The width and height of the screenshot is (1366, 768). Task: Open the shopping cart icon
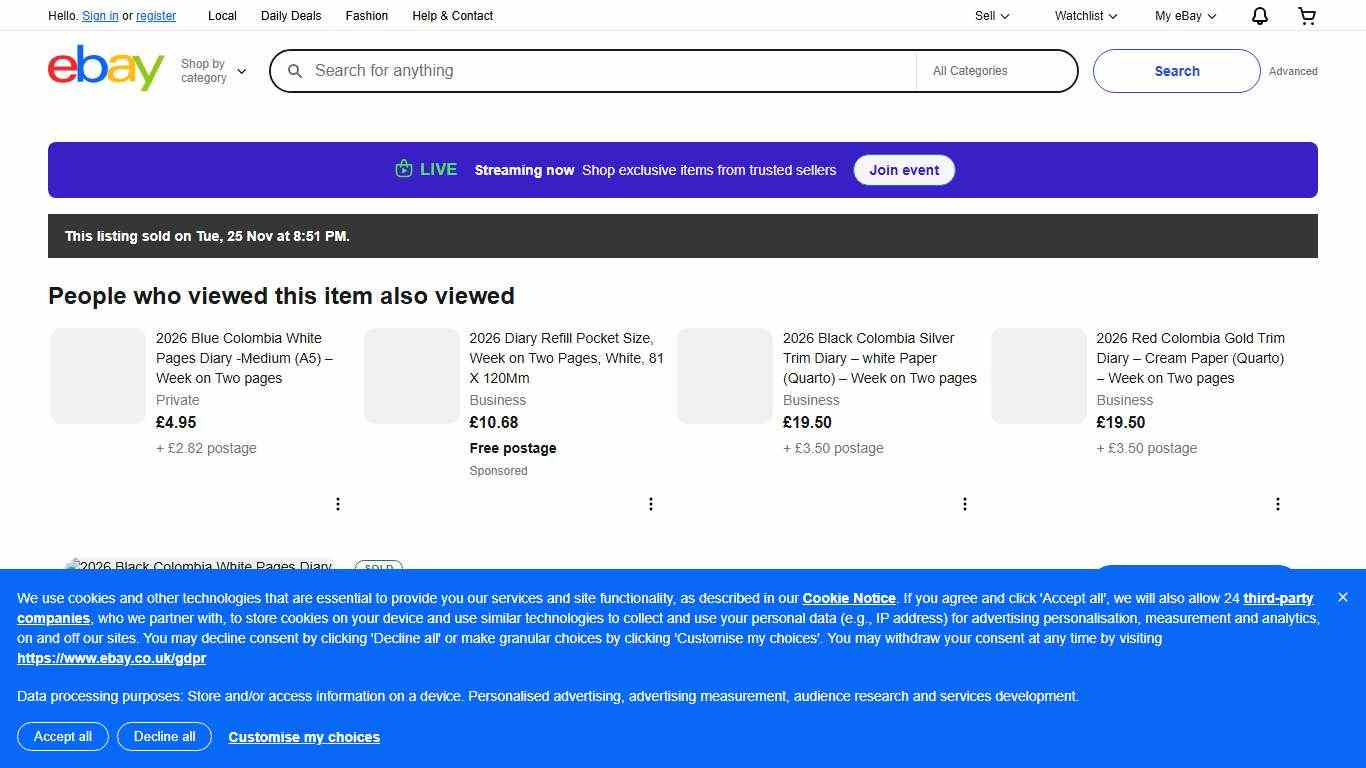pyautogui.click(x=1307, y=16)
